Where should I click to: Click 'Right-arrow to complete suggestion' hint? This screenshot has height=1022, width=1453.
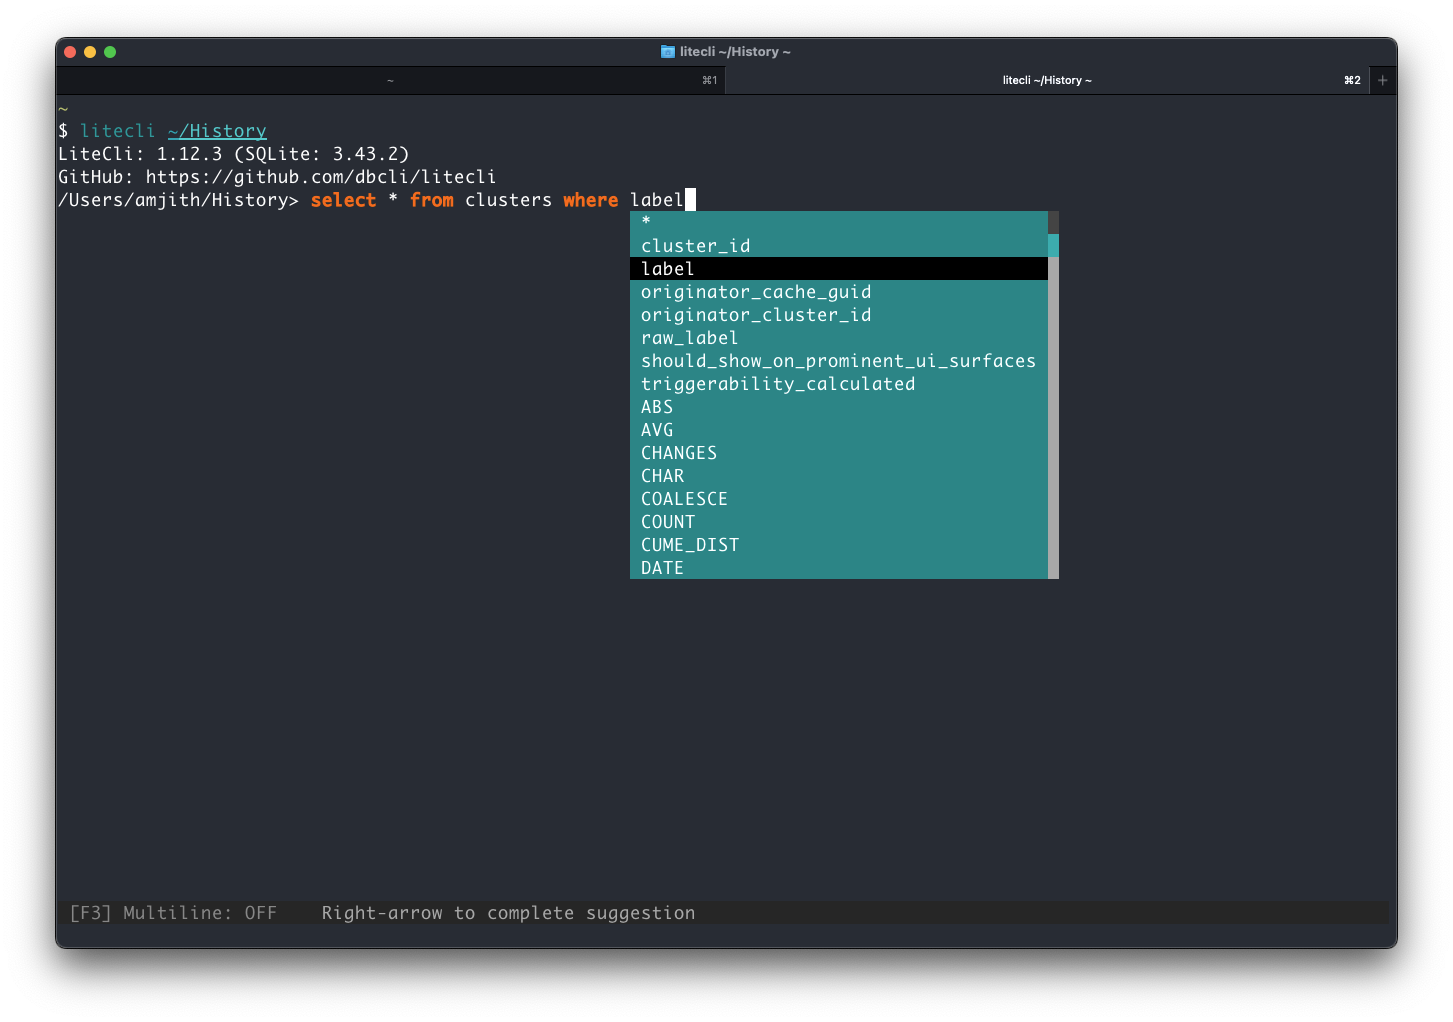(x=508, y=913)
